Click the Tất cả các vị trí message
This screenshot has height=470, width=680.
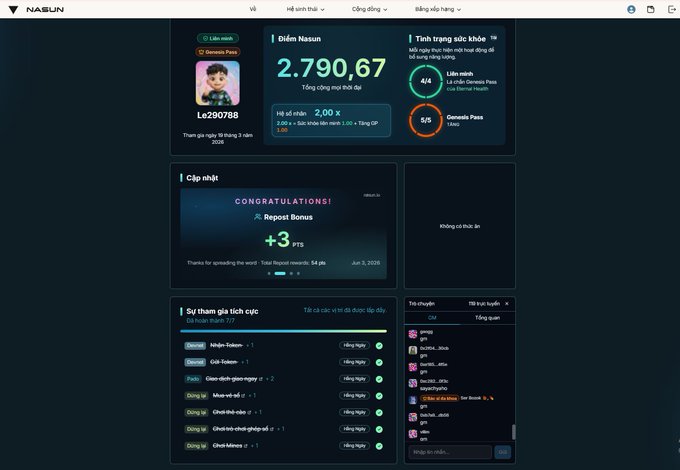point(345,310)
